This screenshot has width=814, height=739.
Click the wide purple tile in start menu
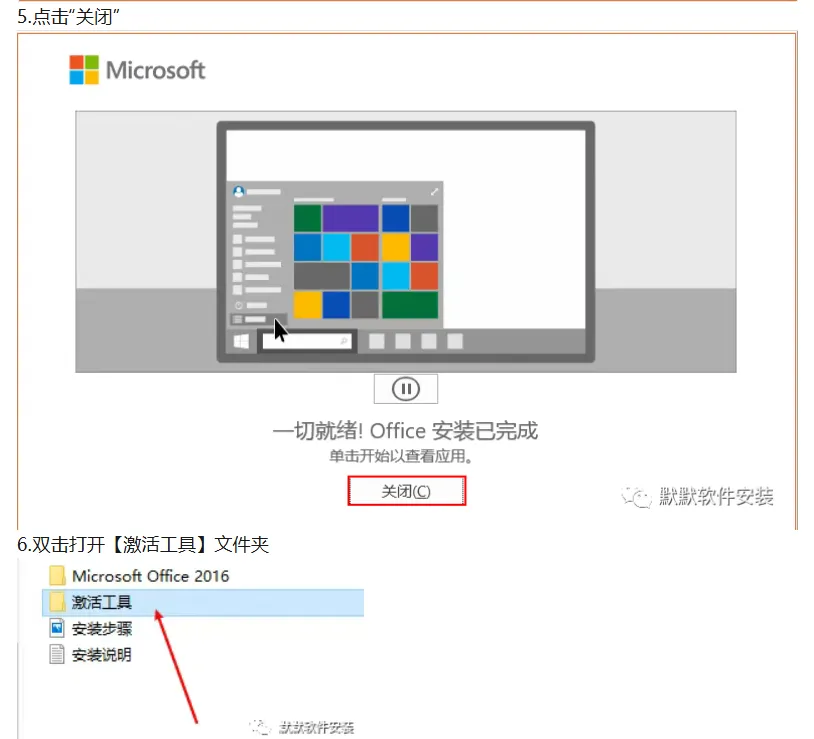350,218
